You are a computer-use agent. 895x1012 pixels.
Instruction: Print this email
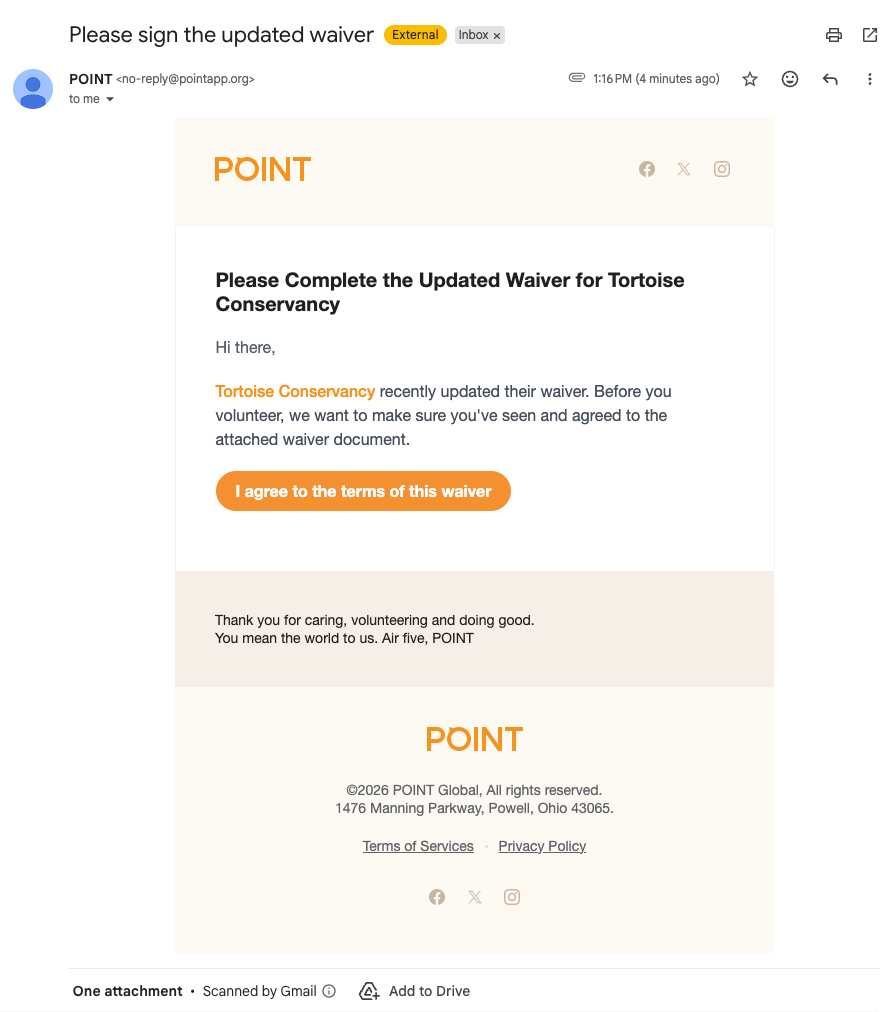point(833,35)
